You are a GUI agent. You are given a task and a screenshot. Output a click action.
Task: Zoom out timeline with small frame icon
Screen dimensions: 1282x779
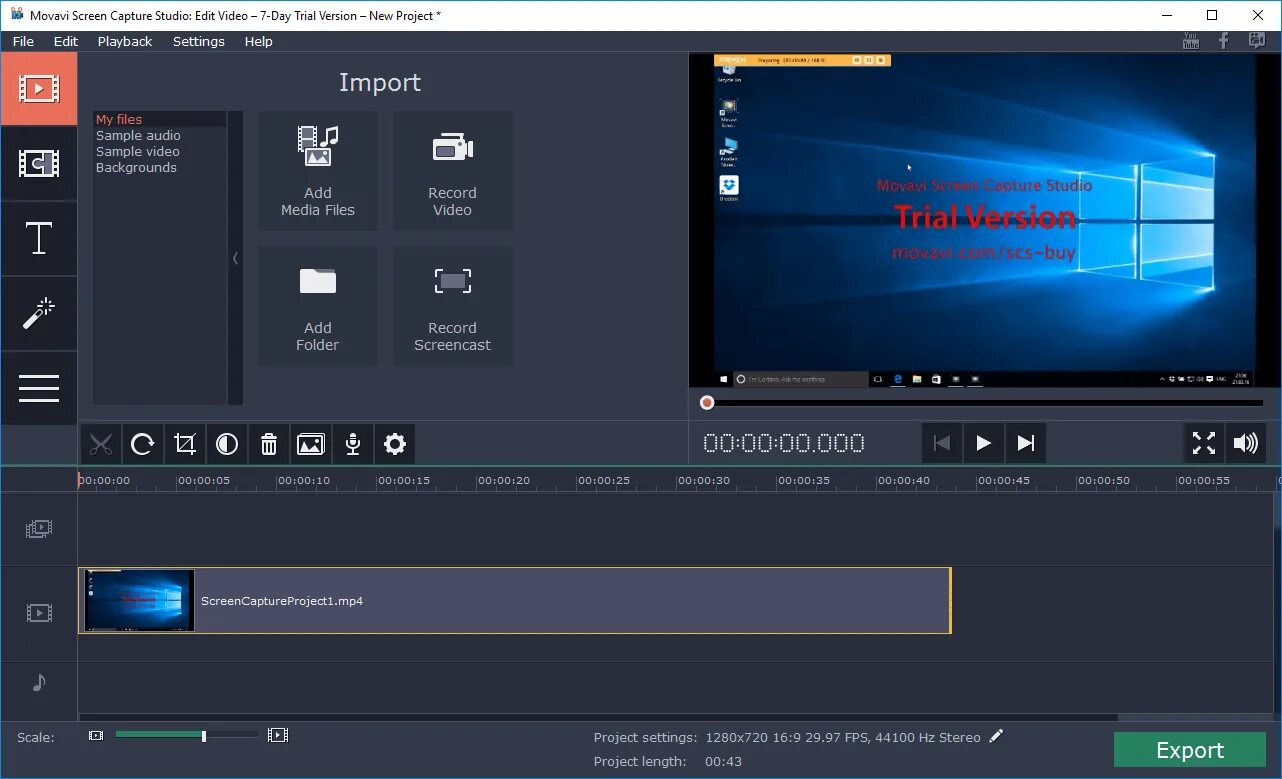pyautogui.click(x=95, y=735)
